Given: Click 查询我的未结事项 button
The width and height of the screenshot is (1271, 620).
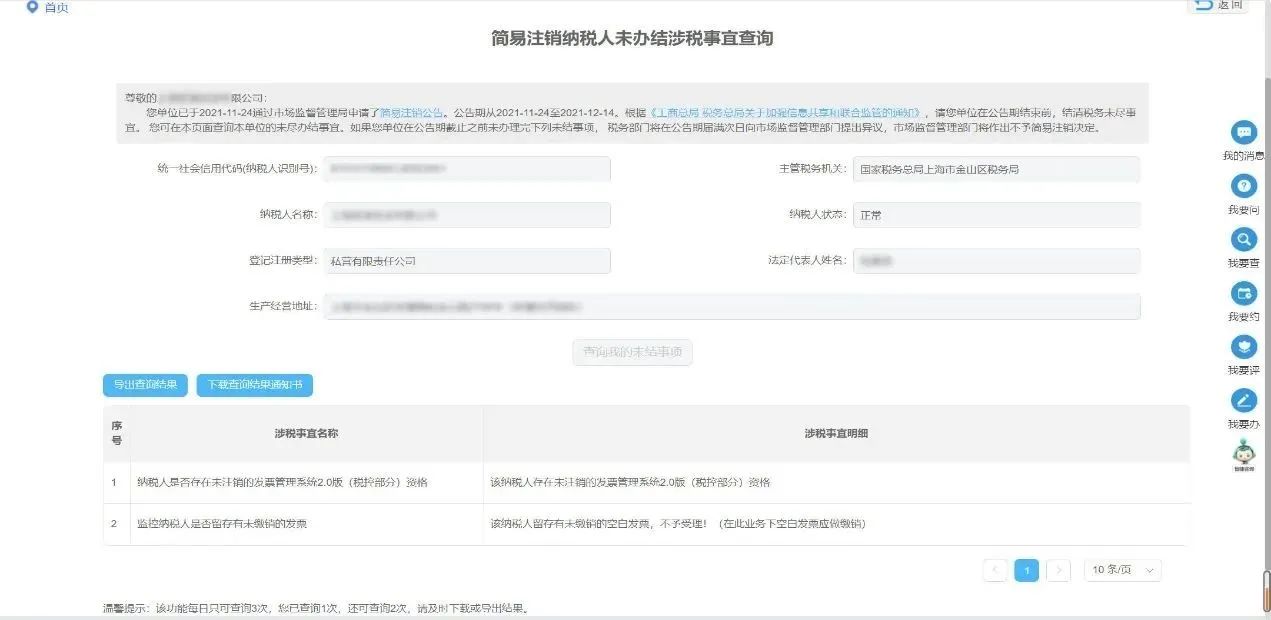Looking at the screenshot, I should point(633,352).
